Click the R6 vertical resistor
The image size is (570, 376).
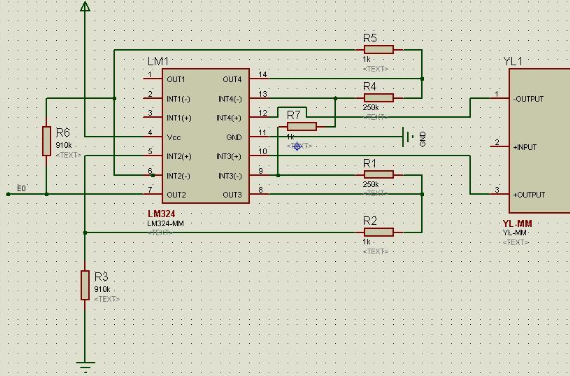(46, 141)
